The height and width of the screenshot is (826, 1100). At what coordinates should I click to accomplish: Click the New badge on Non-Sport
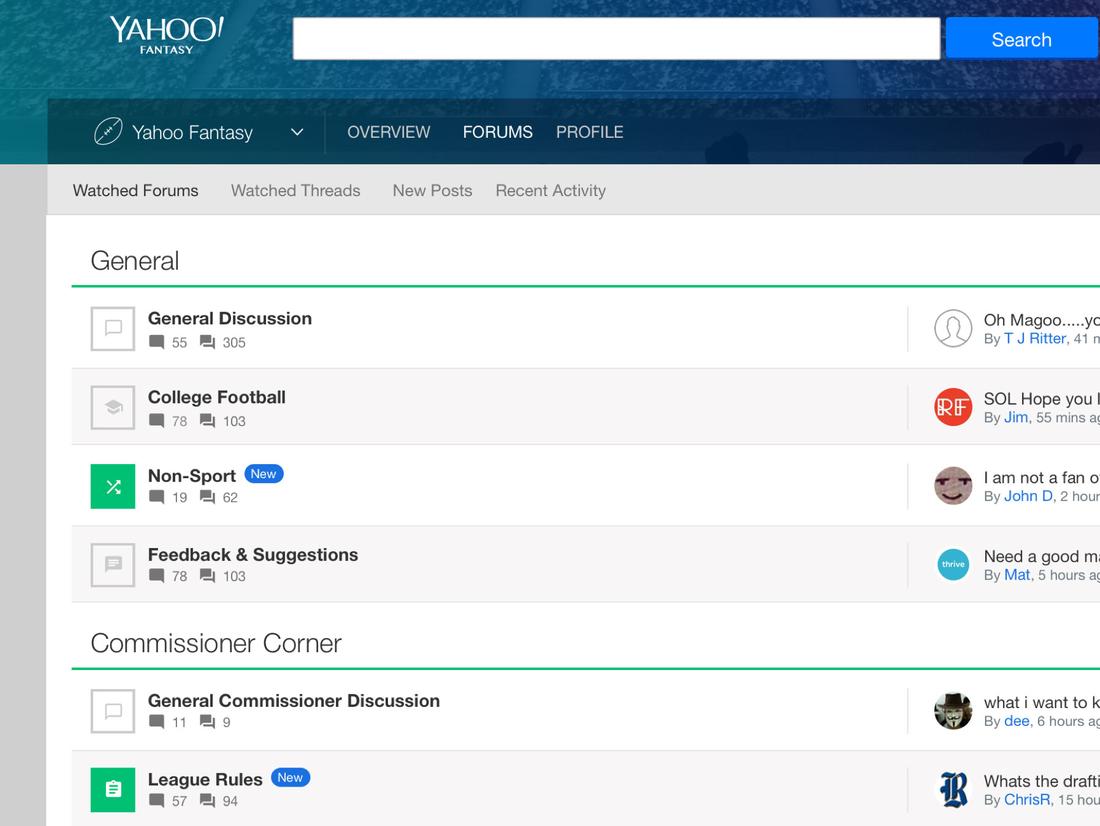(x=263, y=473)
